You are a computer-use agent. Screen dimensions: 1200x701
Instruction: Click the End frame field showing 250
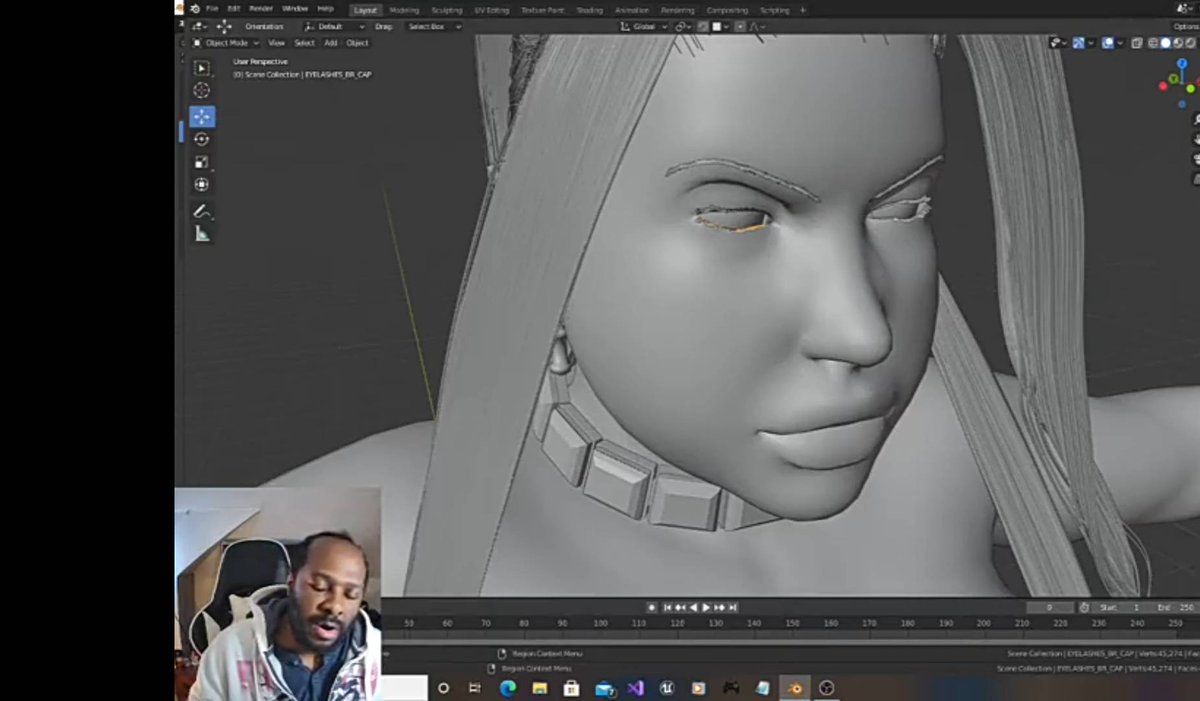click(1175, 607)
